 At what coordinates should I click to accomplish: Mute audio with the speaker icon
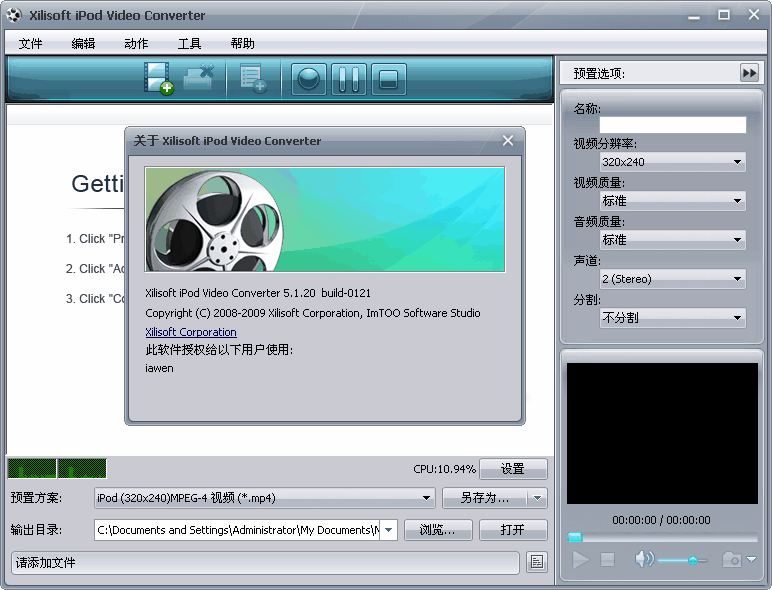(x=644, y=560)
